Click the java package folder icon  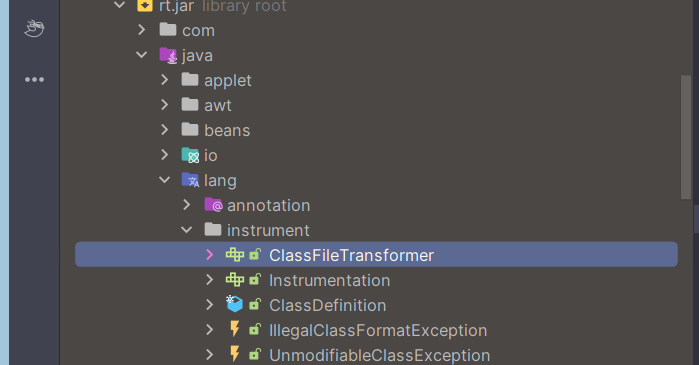point(169,56)
